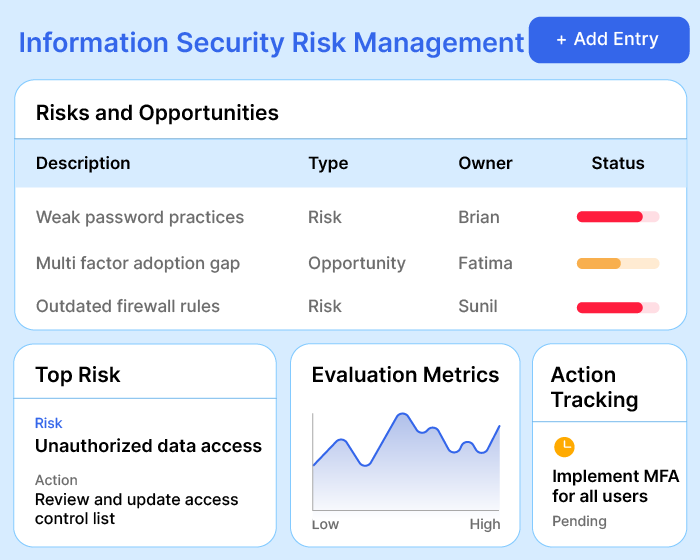This screenshot has width=700, height=560.
Task: Sort by the Status column header
Action: (x=618, y=163)
